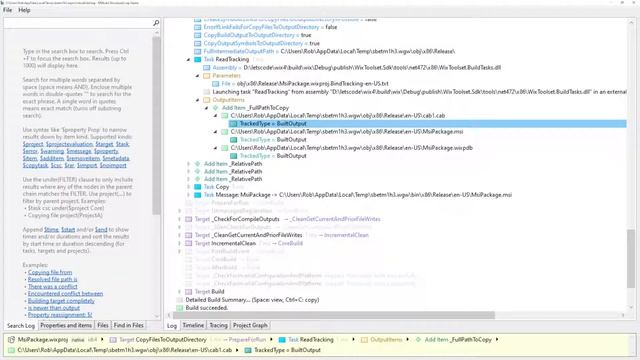
Task: Select the highlighted TrackedType = BuiltOutput row
Action: 427,124
